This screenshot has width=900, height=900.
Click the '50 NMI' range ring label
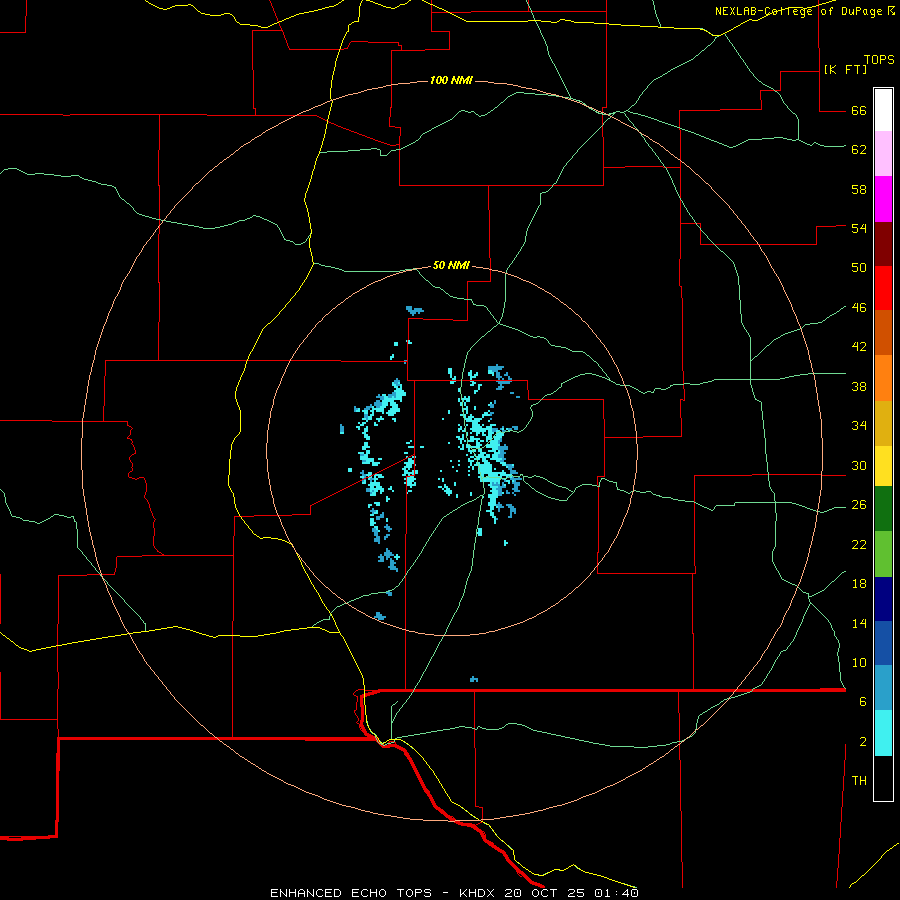(x=451, y=265)
